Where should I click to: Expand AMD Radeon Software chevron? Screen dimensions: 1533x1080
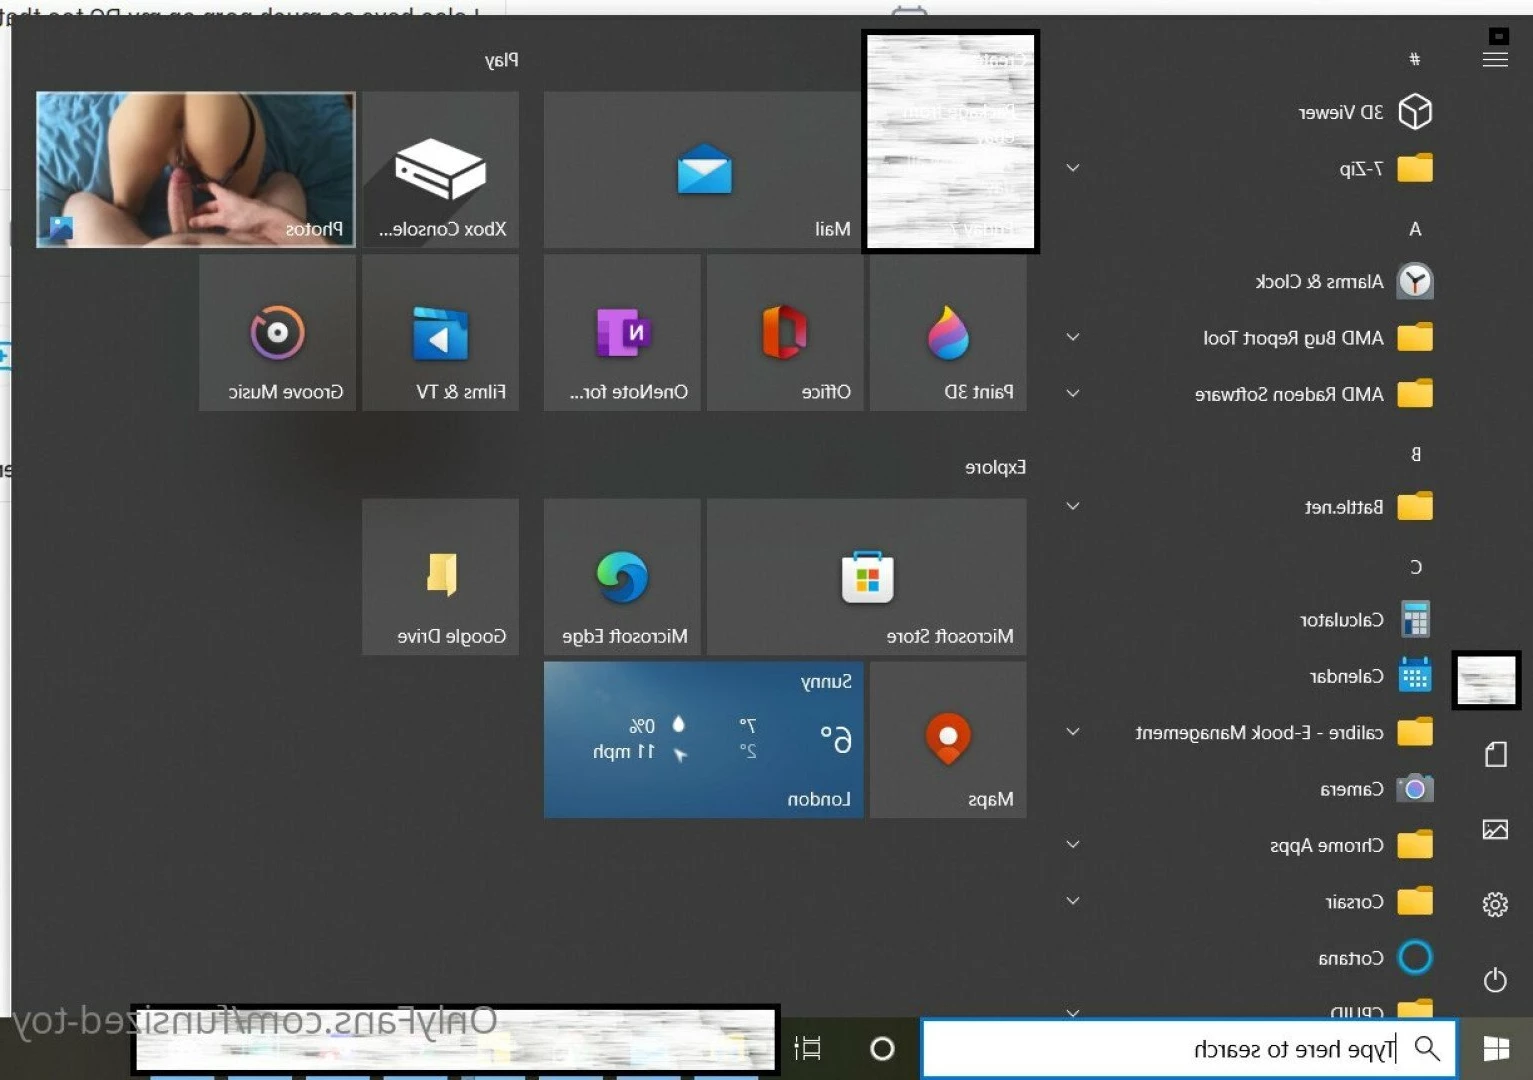pyautogui.click(x=1073, y=394)
